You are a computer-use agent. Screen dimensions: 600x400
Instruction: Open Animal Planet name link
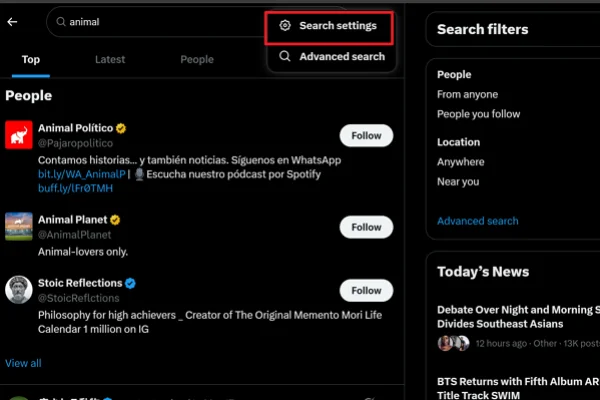(72, 220)
